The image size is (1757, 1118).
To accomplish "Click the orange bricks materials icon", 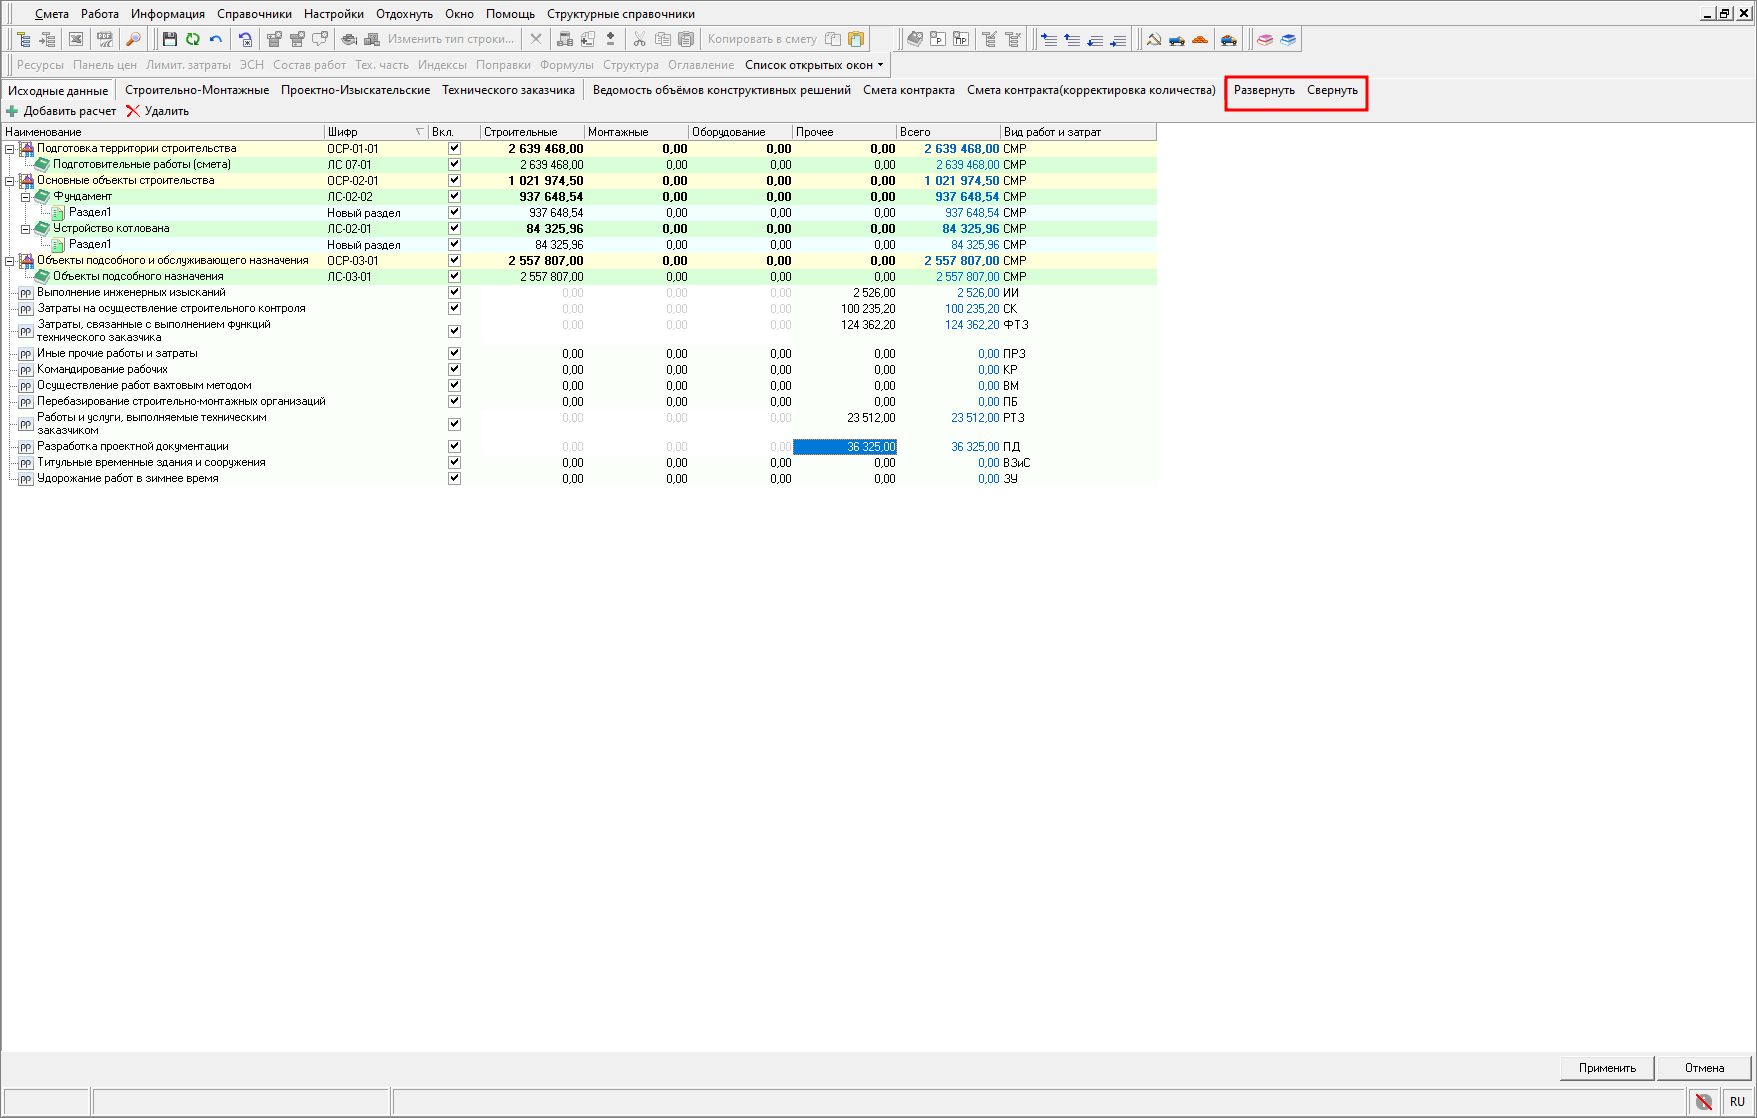I will click(1200, 39).
